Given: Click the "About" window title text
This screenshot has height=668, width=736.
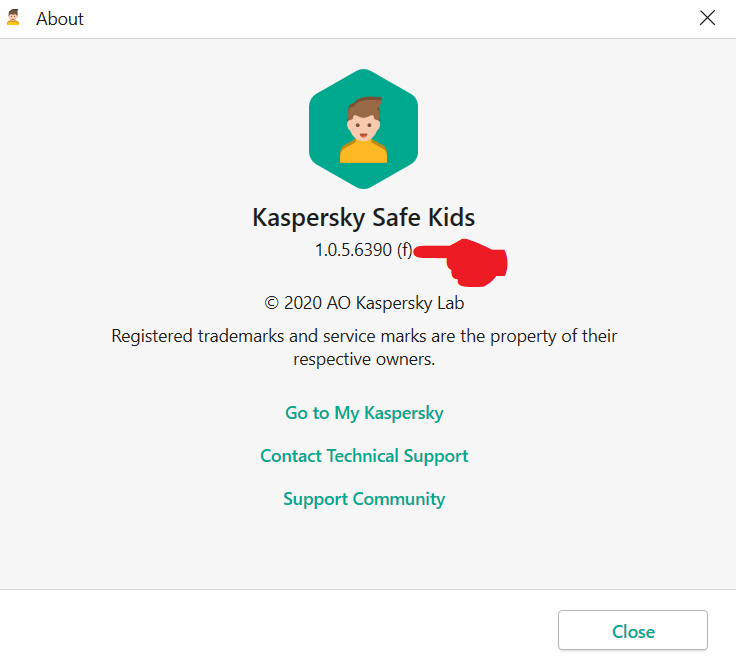Looking at the screenshot, I should pos(60,19).
